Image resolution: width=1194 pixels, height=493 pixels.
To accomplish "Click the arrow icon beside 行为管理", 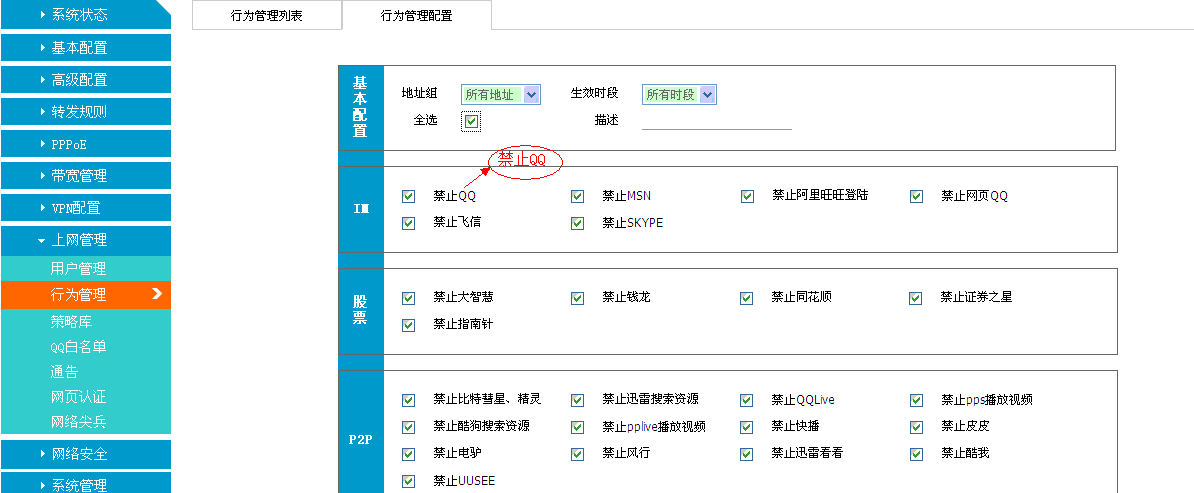I will click(157, 294).
